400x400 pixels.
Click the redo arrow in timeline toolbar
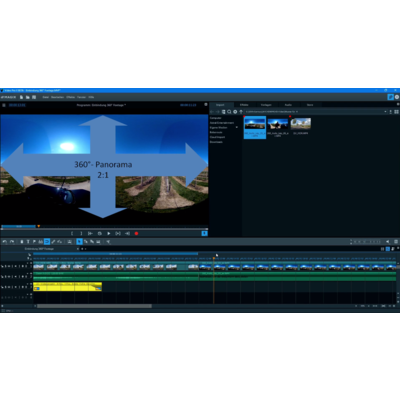pos(12,242)
